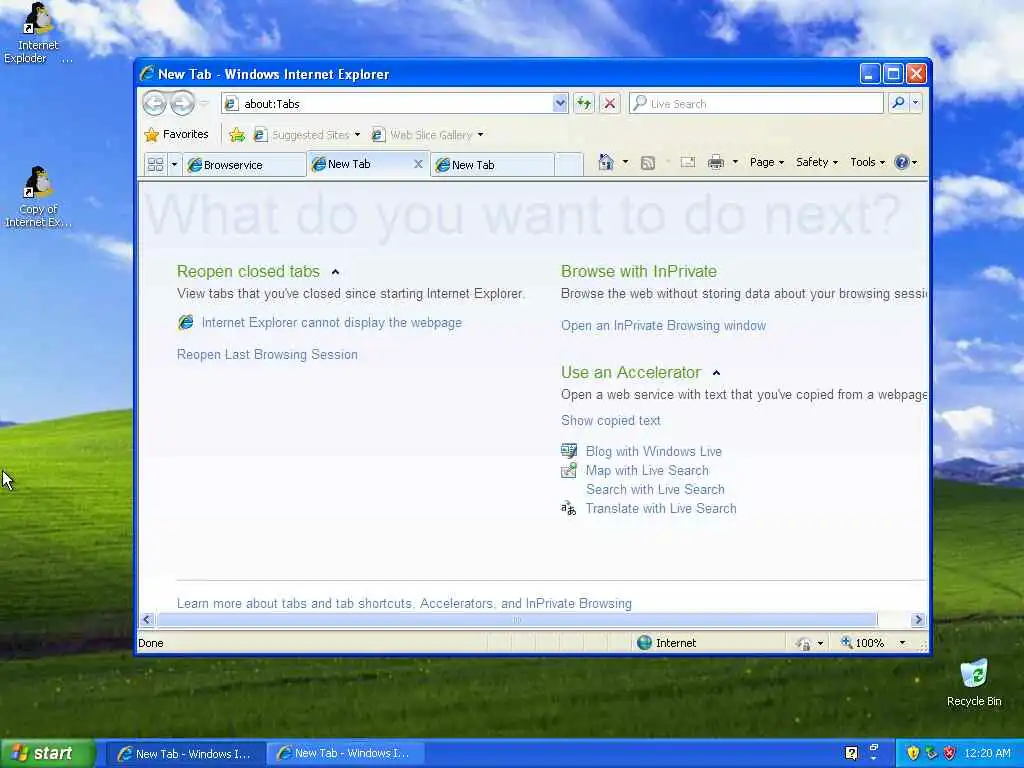Viewport: 1024px width, 768px height.
Task: Click the Internet security zone in the status bar
Action: 666,643
